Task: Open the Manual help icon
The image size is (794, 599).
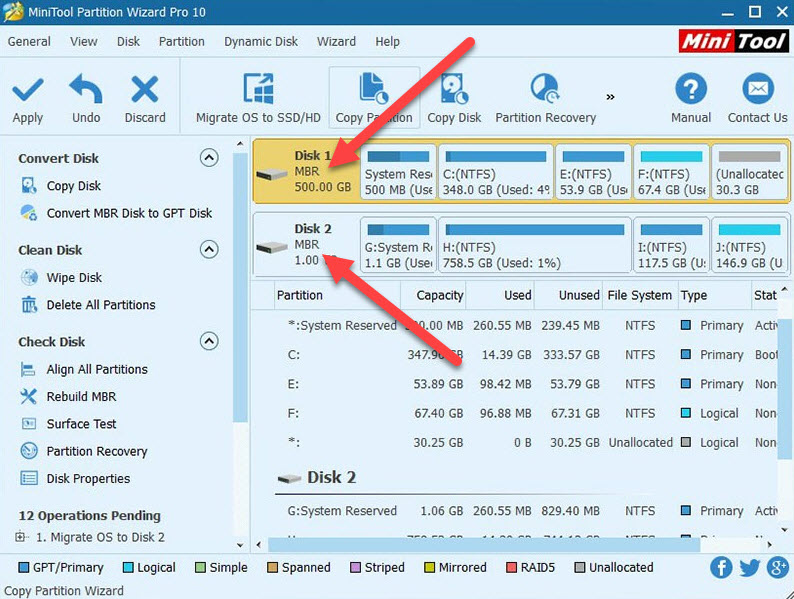Action: (x=691, y=91)
